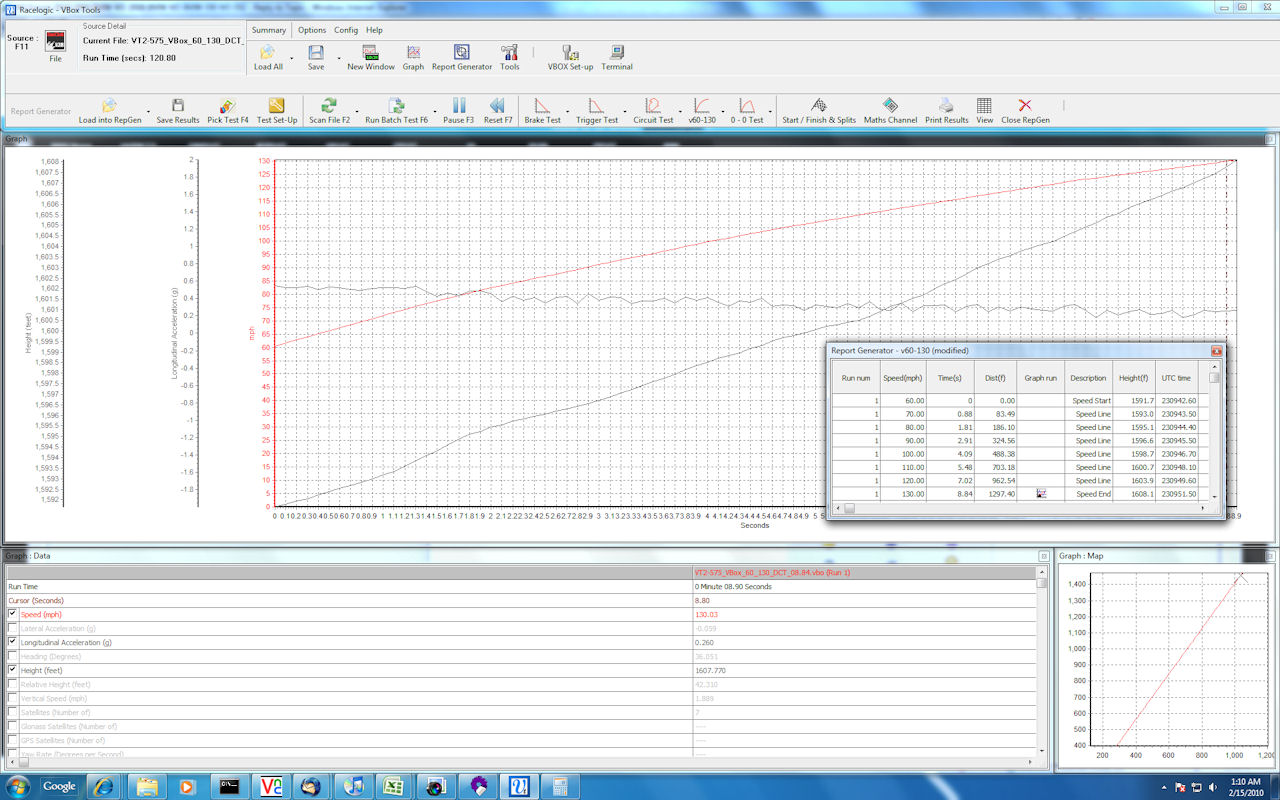1280x800 pixels.
Task: Click graph run icon in 130.00 row
Action: [1041, 494]
